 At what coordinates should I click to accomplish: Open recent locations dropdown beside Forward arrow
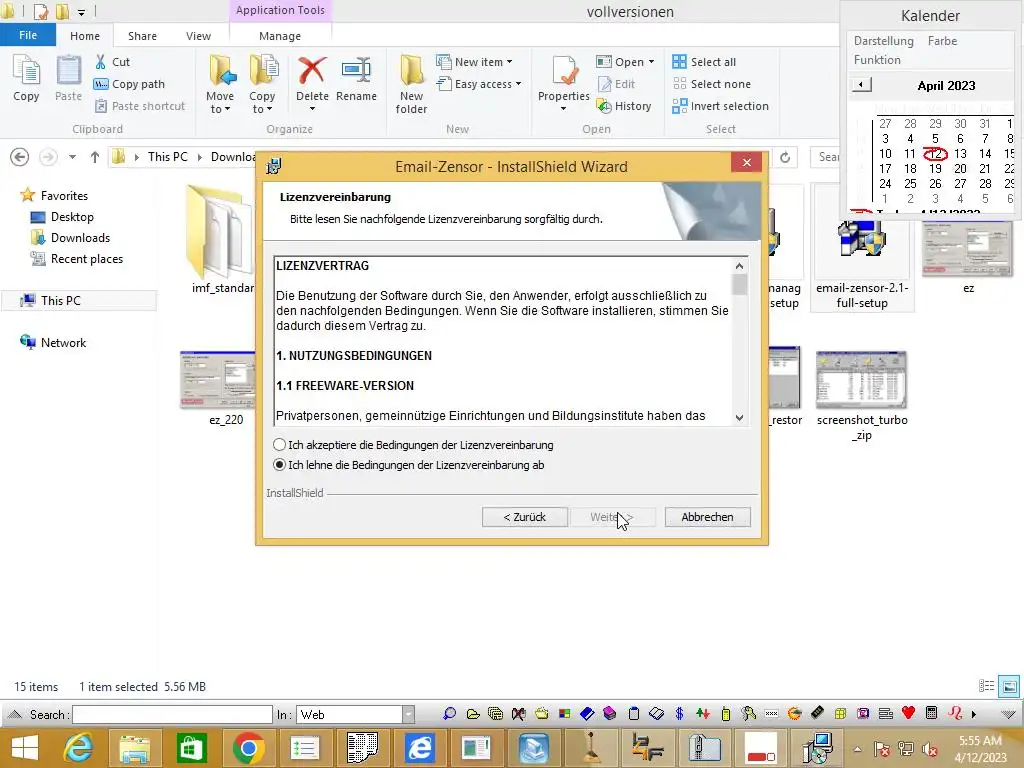tap(72, 157)
